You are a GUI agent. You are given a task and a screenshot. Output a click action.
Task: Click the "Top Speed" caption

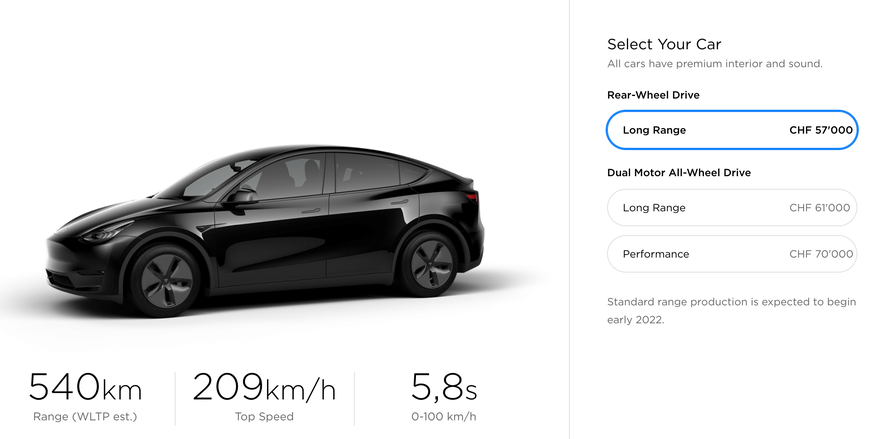(x=264, y=417)
